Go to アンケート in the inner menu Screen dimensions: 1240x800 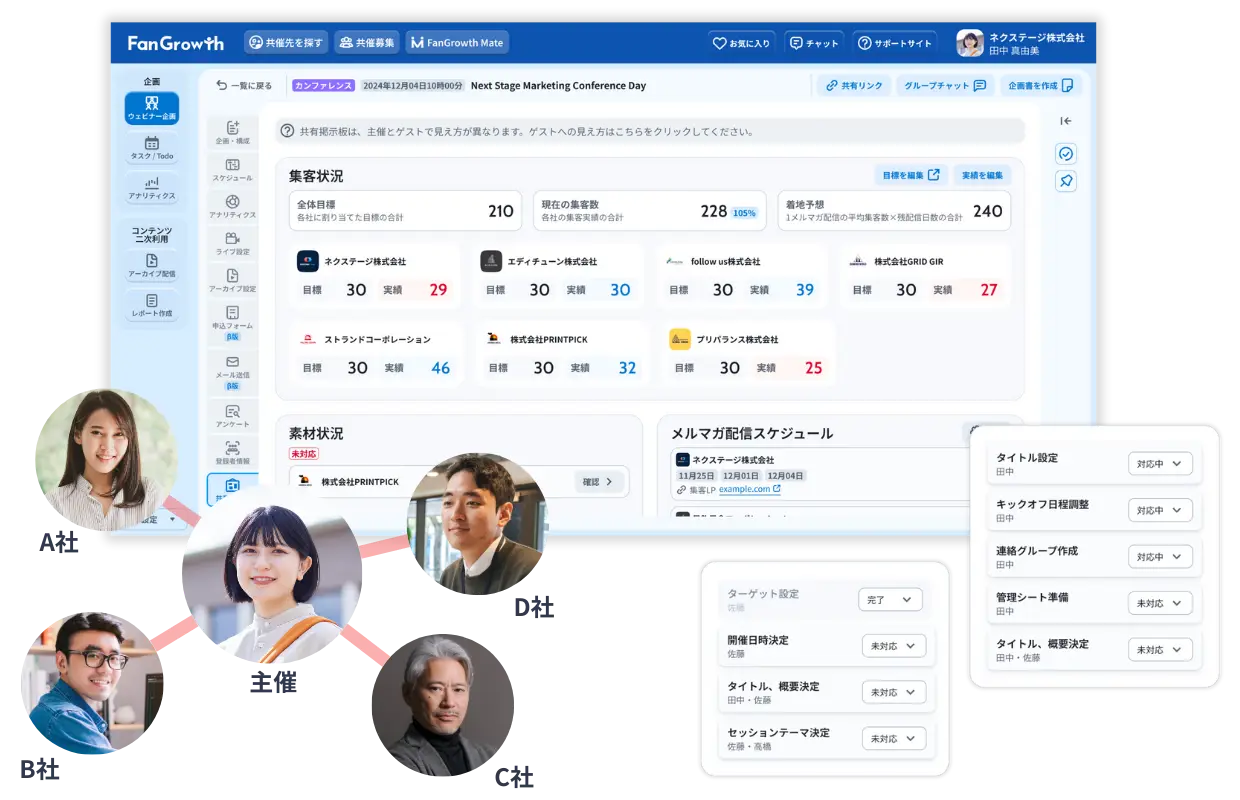(x=232, y=416)
